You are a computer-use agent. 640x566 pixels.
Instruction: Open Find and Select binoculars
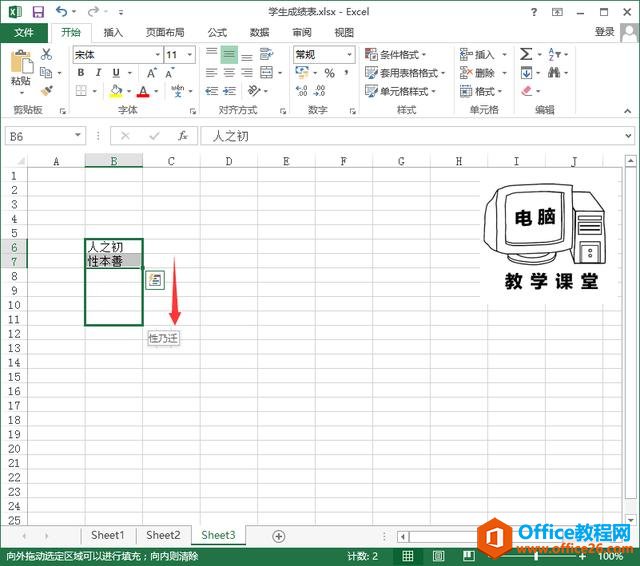pyautogui.click(x=554, y=73)
